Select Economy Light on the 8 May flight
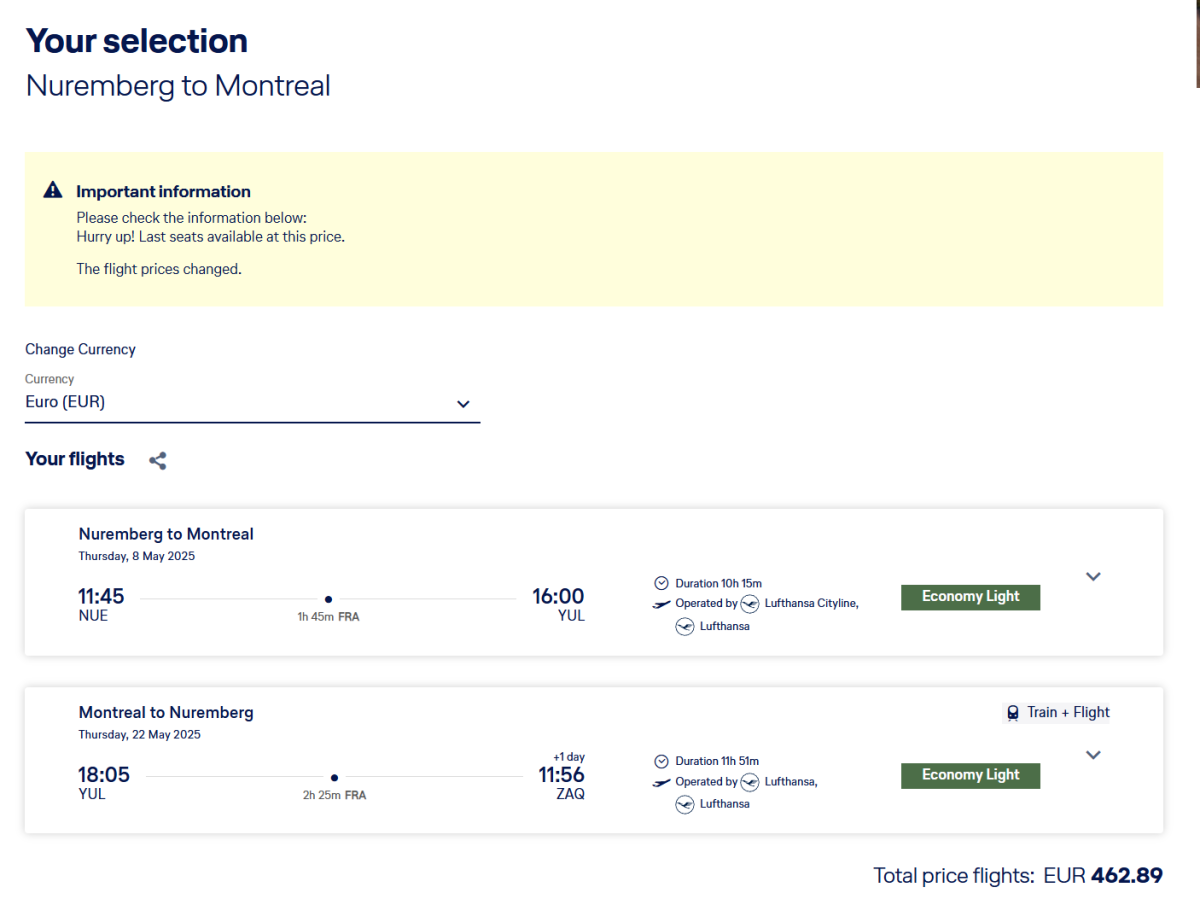The height and width of the screenshot is (899, 1200). click(x=970, y=597)
